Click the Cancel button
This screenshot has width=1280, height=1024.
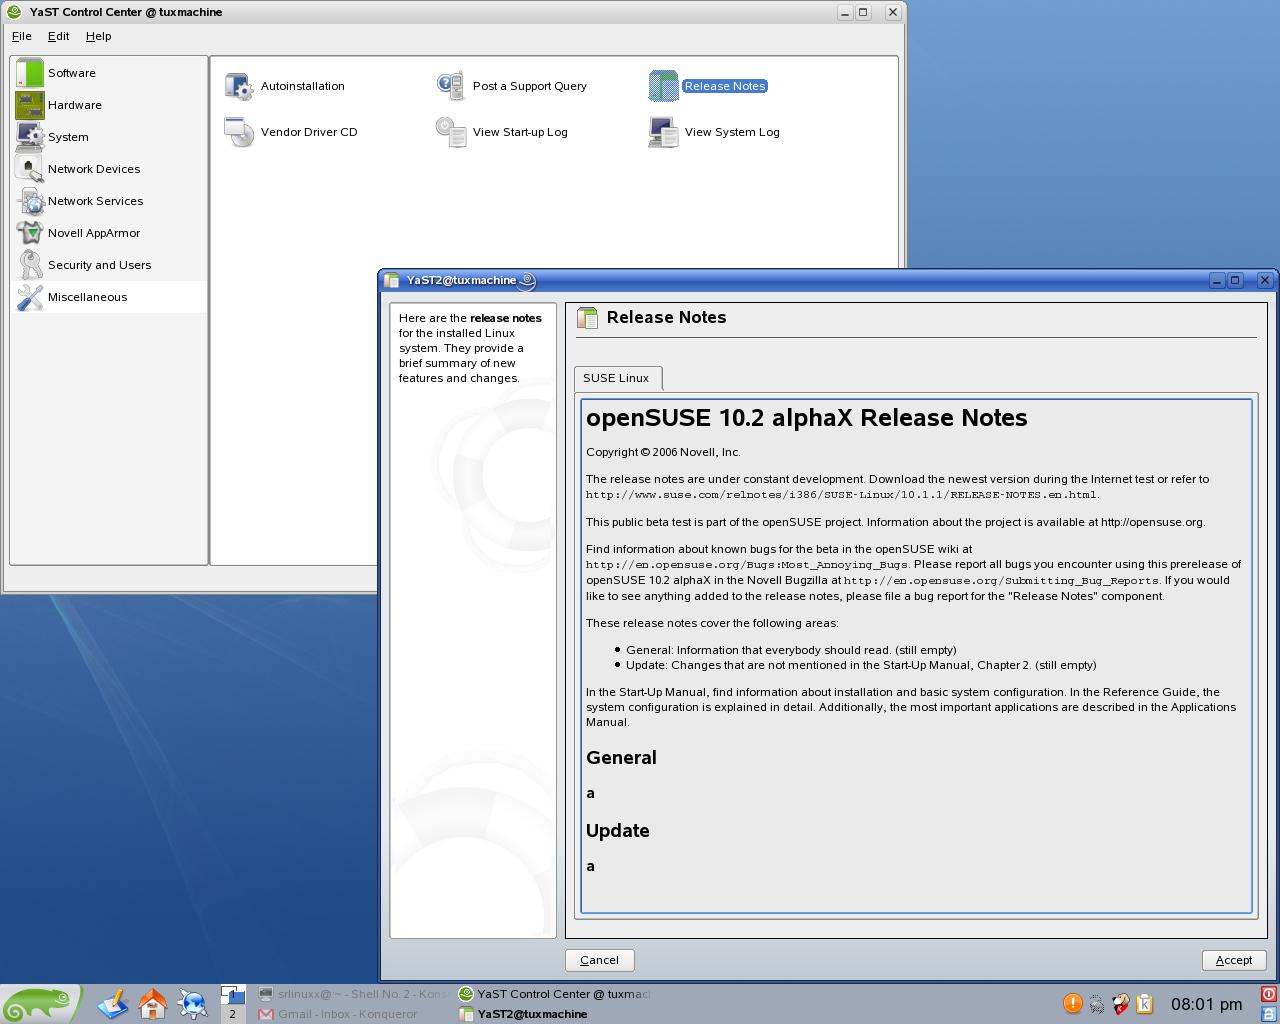pyautogui.click(x=599, y=960)
